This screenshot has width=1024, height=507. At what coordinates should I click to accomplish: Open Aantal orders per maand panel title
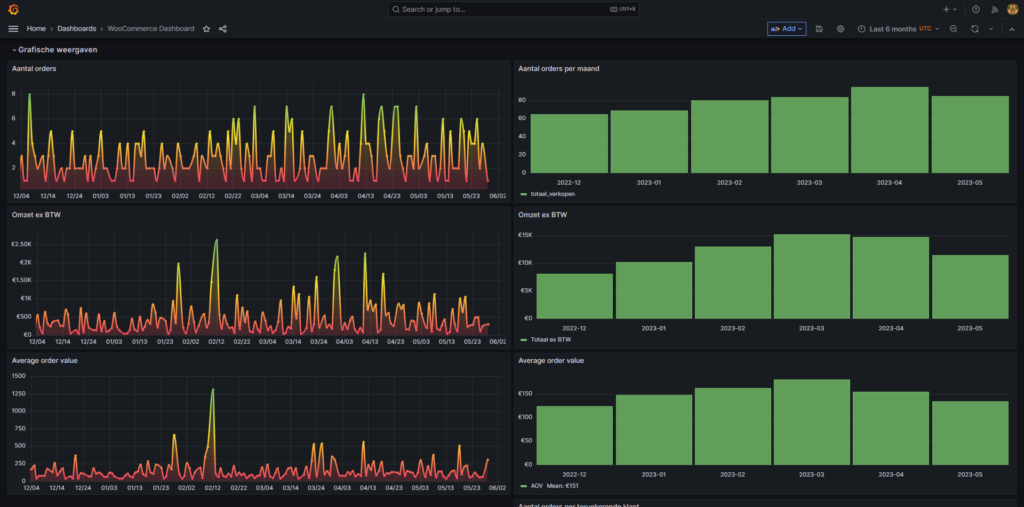(558, 68)
